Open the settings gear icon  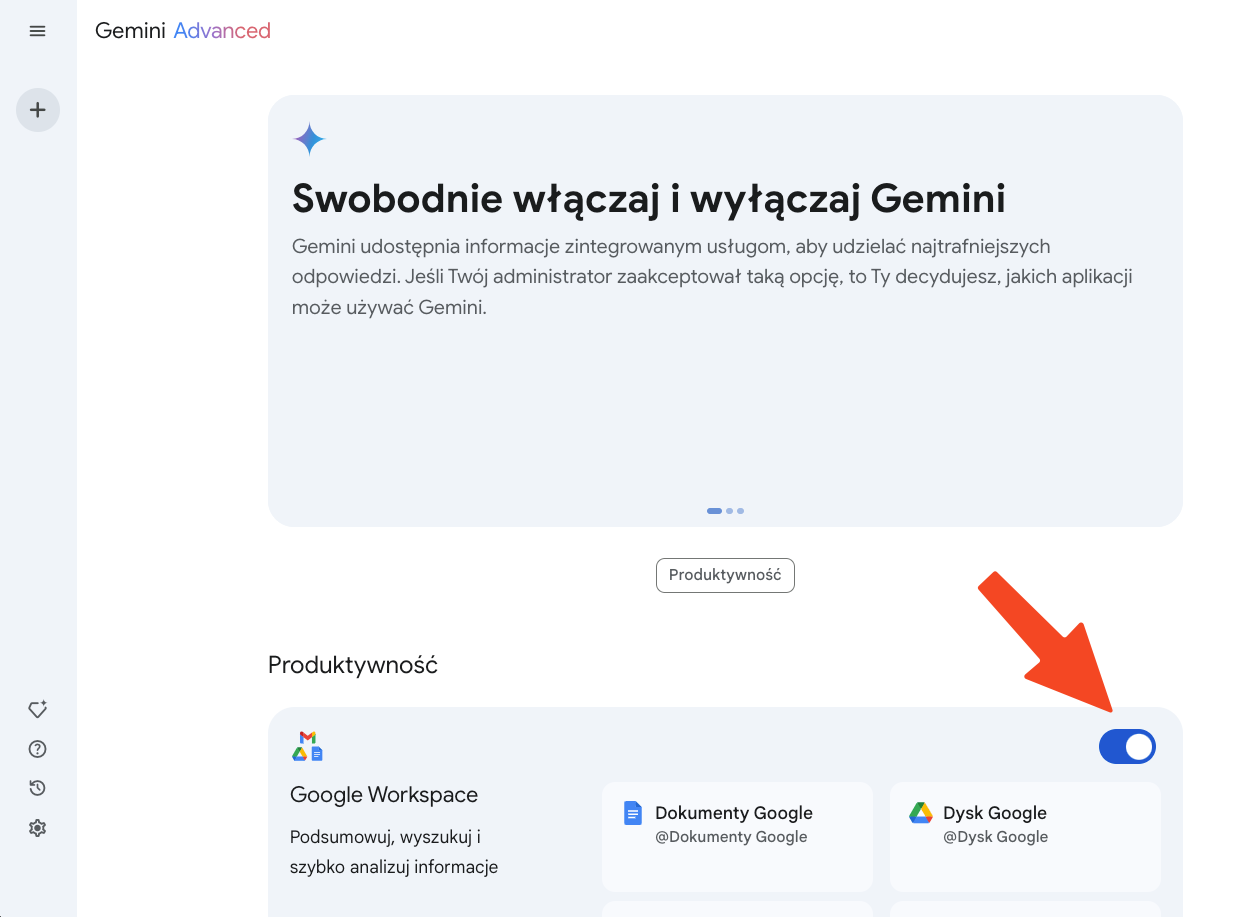coord(38,828)
